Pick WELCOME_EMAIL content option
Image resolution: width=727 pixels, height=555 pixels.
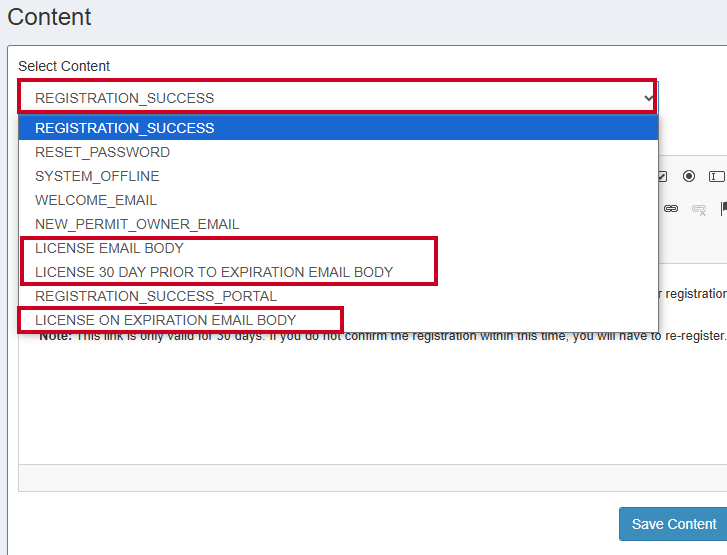(x=338, y=200)
